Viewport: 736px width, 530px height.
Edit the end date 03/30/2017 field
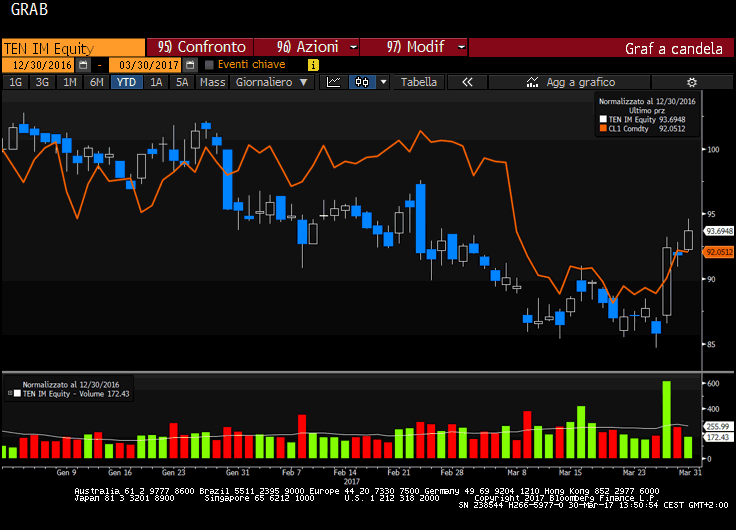click(x=146, y=65)
